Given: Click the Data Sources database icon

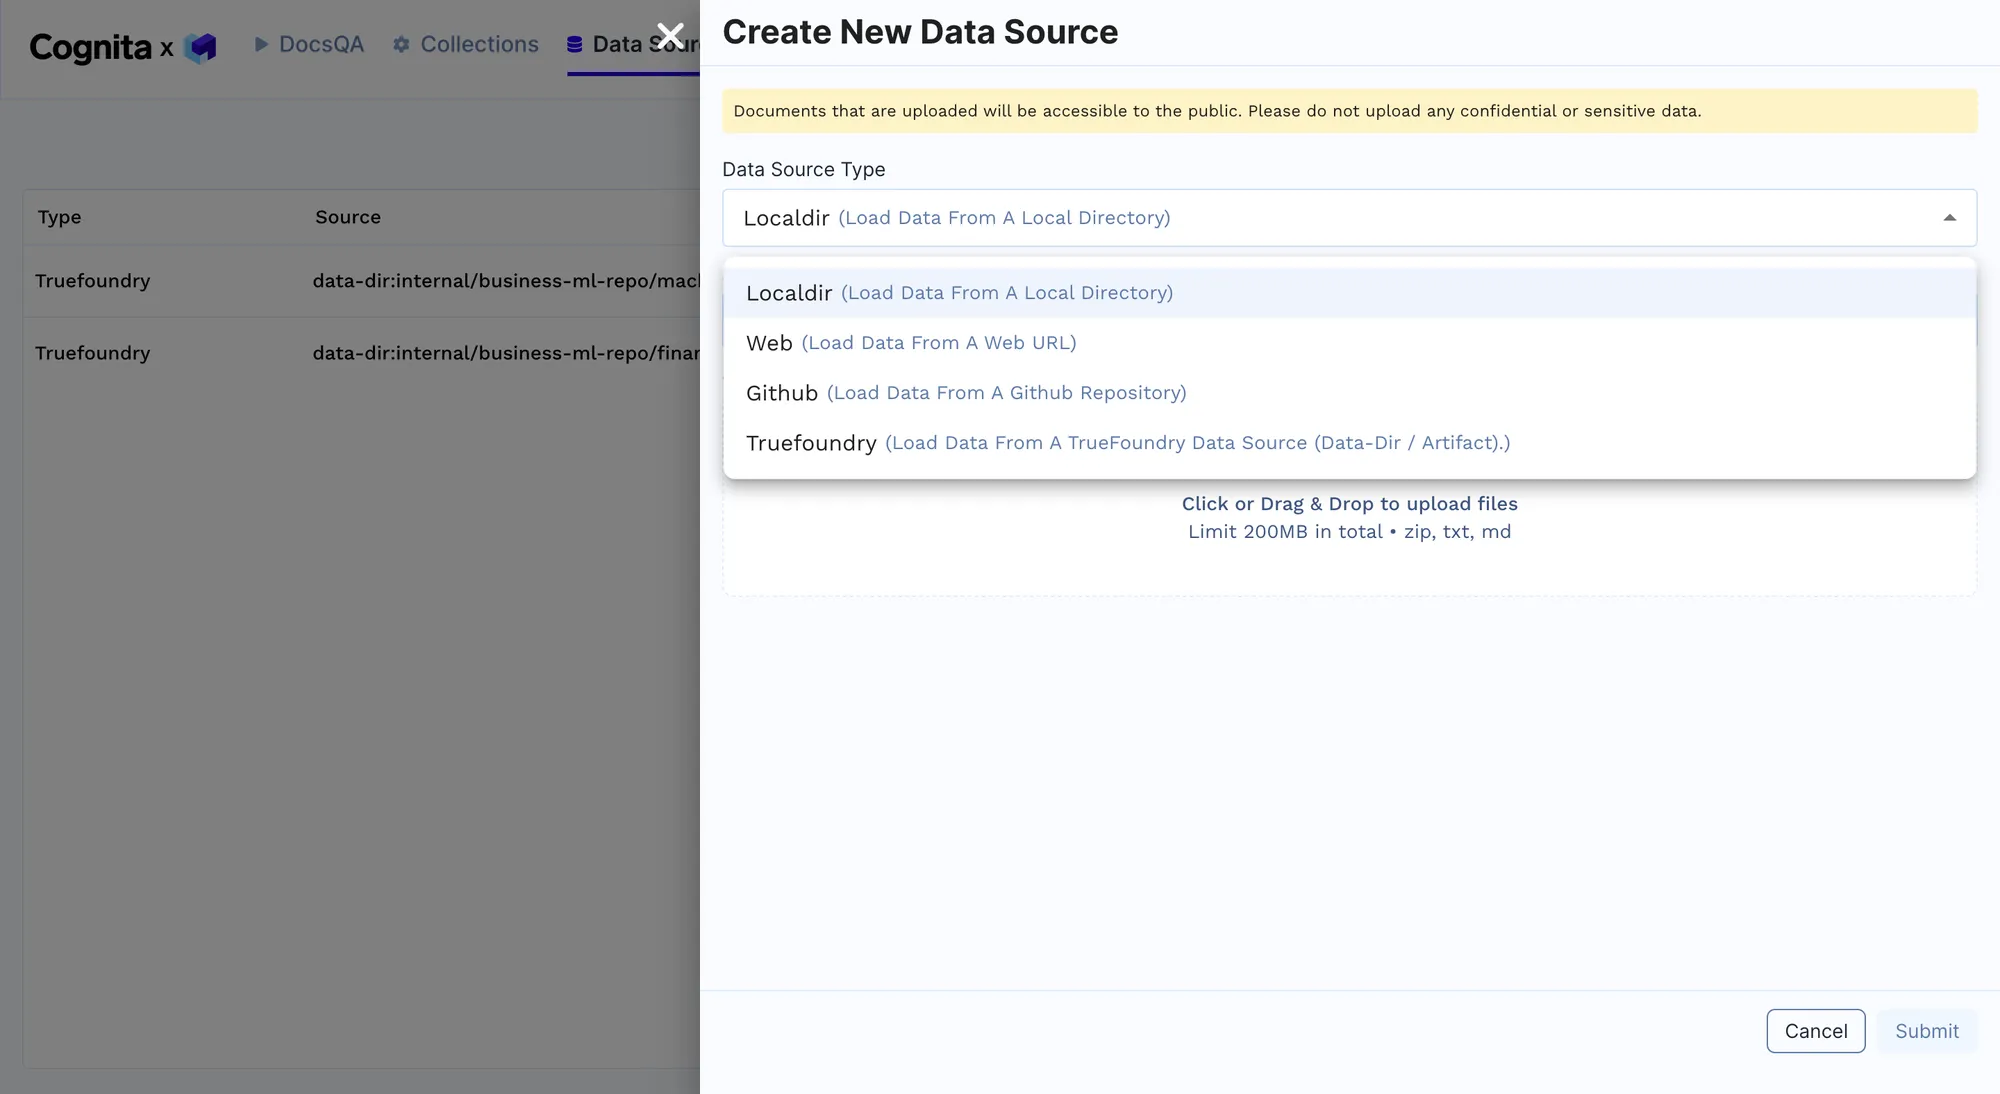Looking at the screenshot, I should tap(575, 44).
